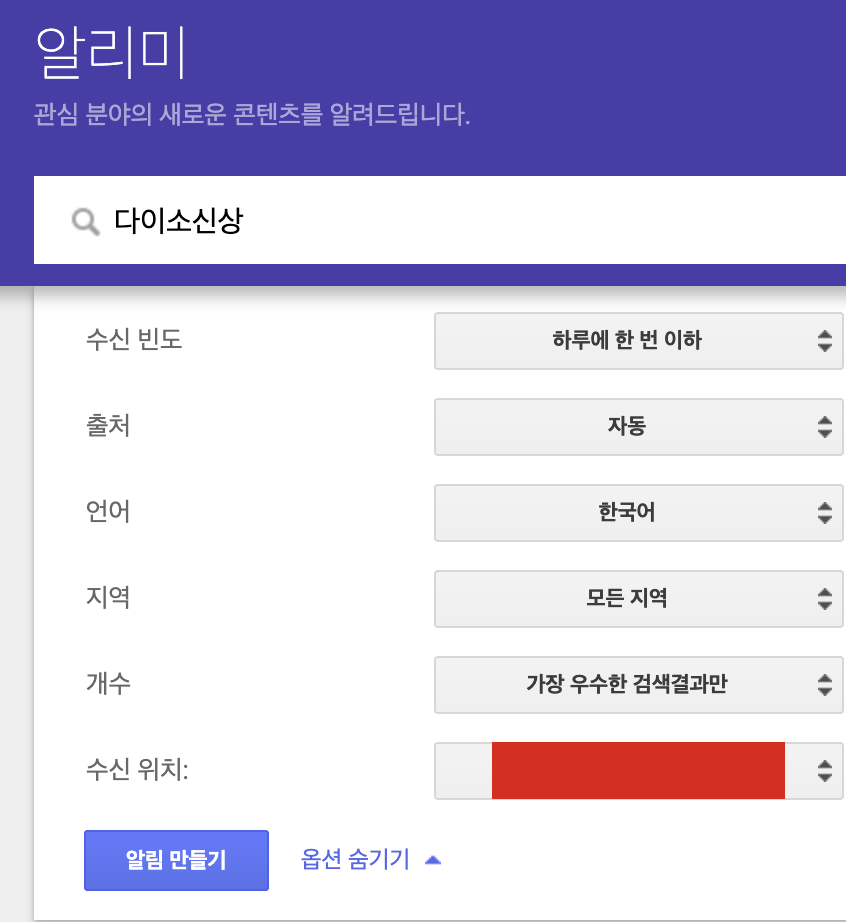This screenshot has height=922, width=846.
Task: Click the 언어 dropdown arrow icon
Action: click(824, 513)
